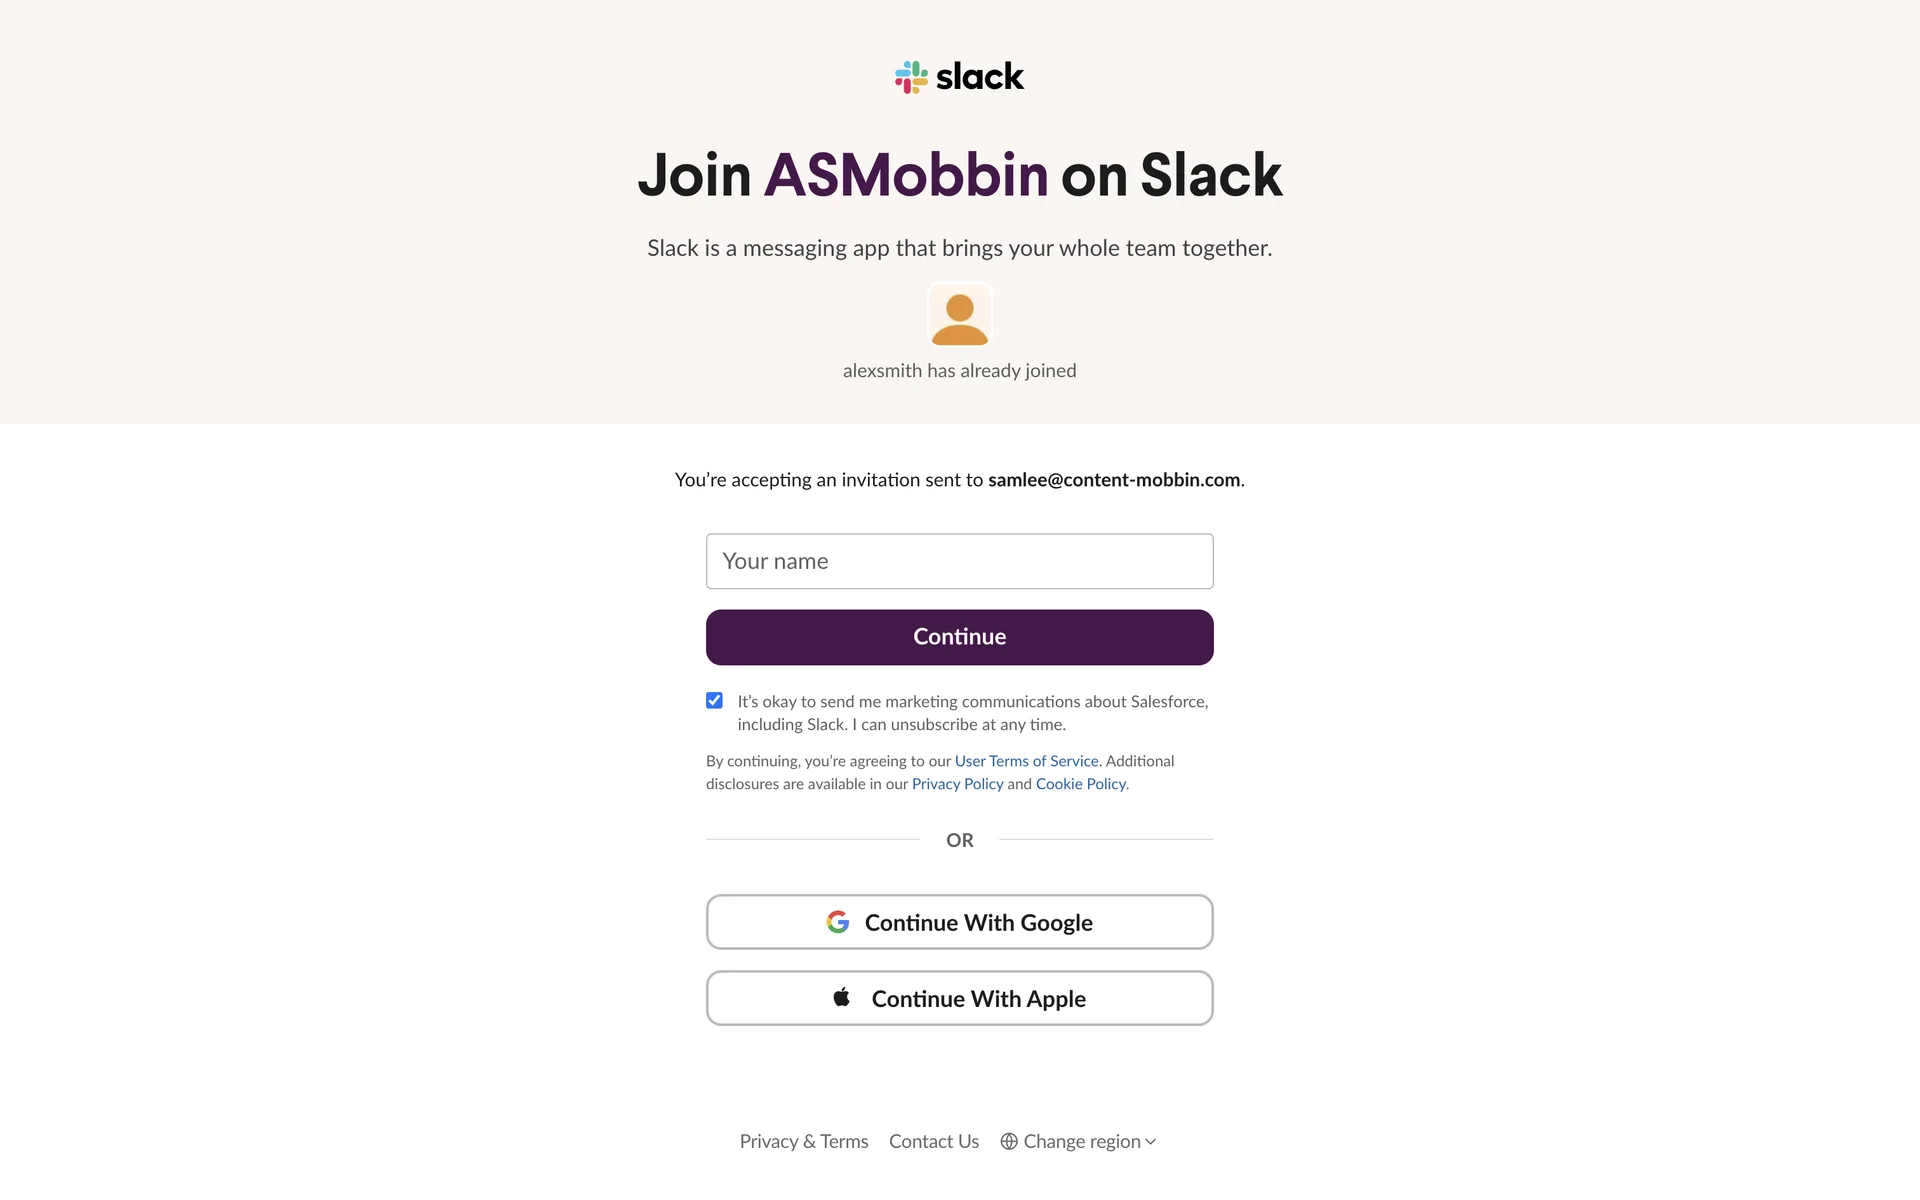Viewport: 1920px width, 1200px height.
Task: Click the chevron next to Change region
Action: point(1151,1142)
